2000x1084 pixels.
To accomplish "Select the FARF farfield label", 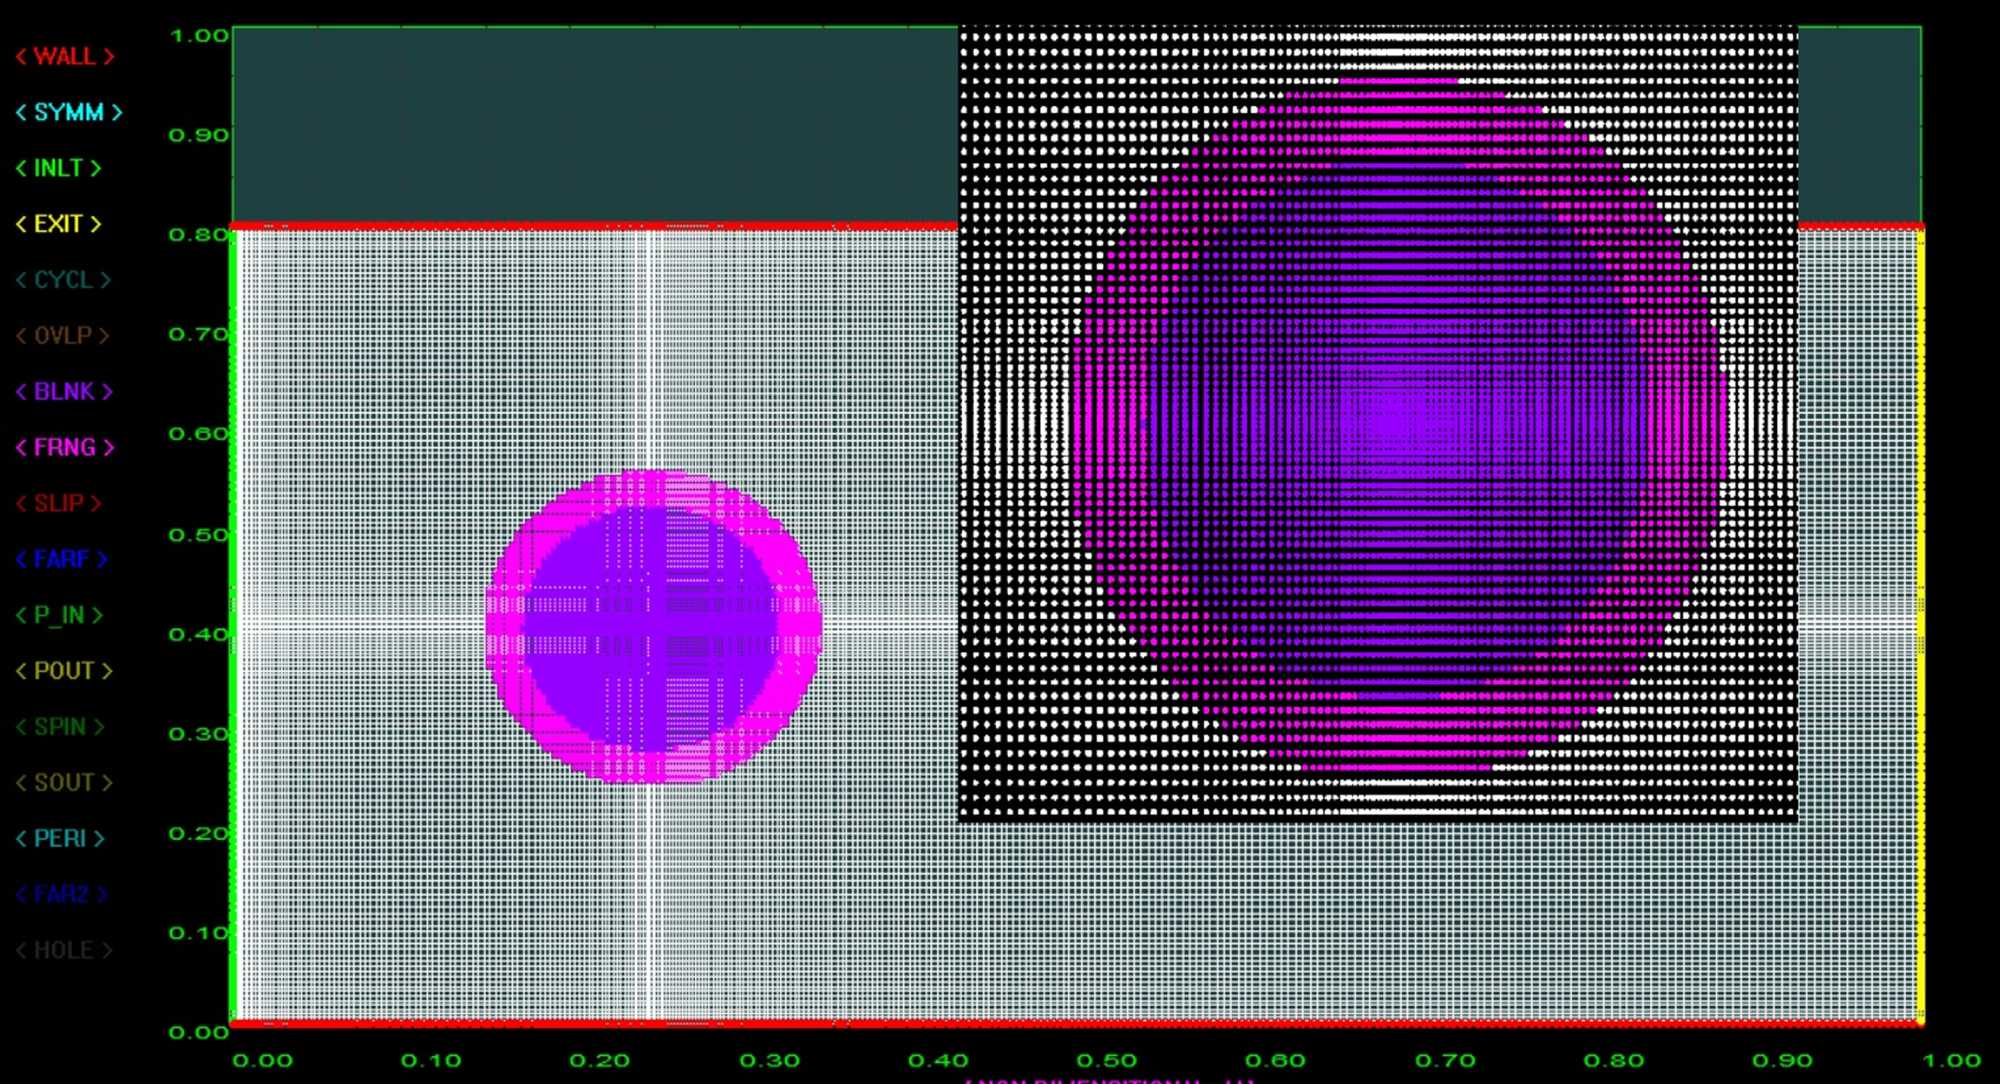I will (x=61, y=559).
